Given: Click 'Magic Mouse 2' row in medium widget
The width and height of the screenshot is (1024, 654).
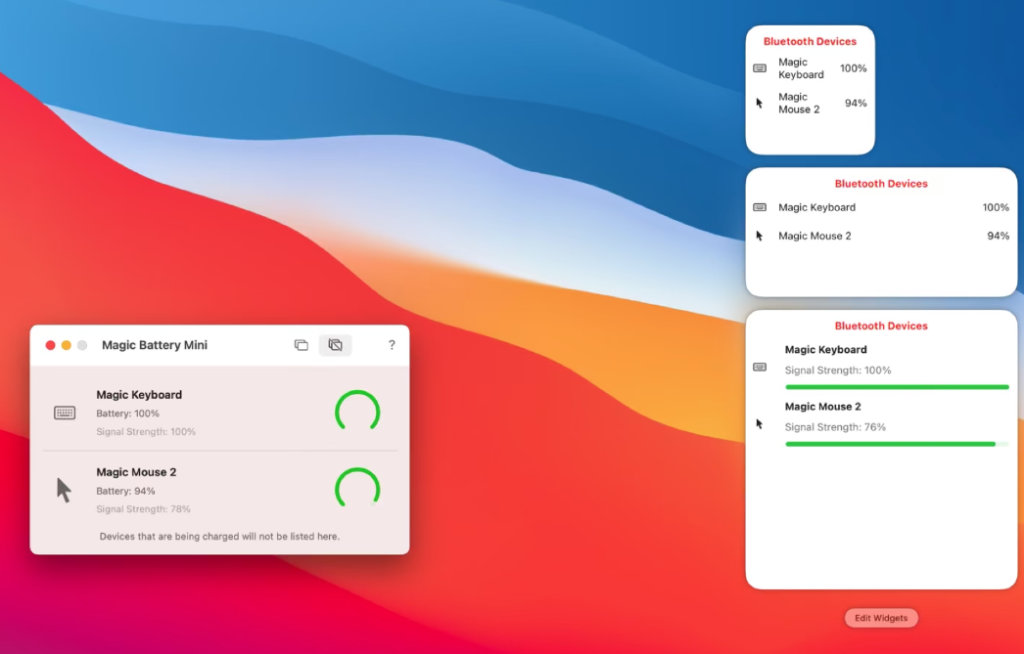Looking at the screenshot, I should click(x=881, y=236).
